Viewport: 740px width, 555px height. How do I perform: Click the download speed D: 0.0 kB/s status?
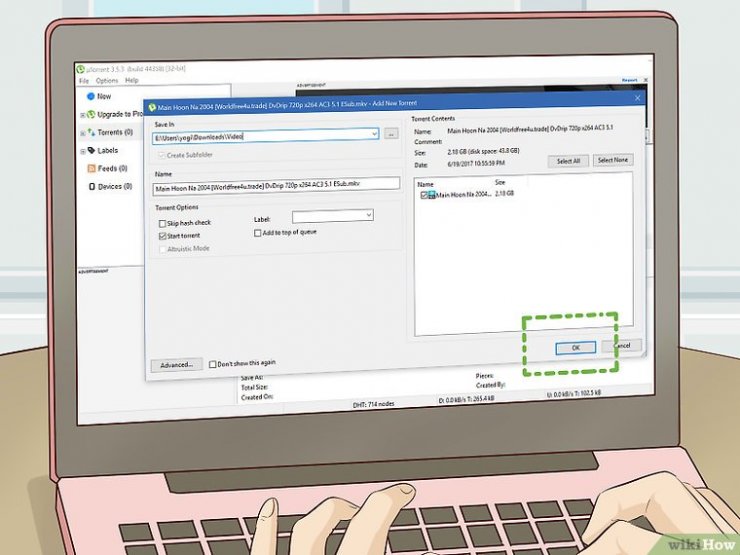click(x=466, y=399)
